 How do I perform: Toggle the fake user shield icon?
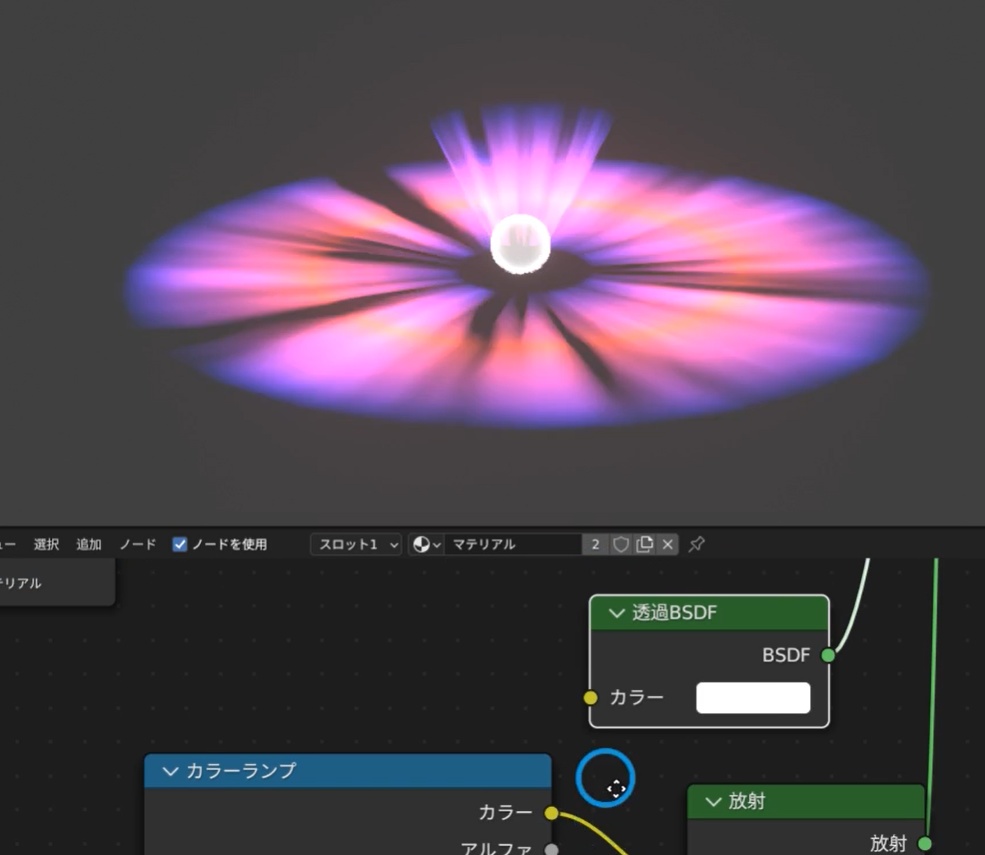[621, 544]
